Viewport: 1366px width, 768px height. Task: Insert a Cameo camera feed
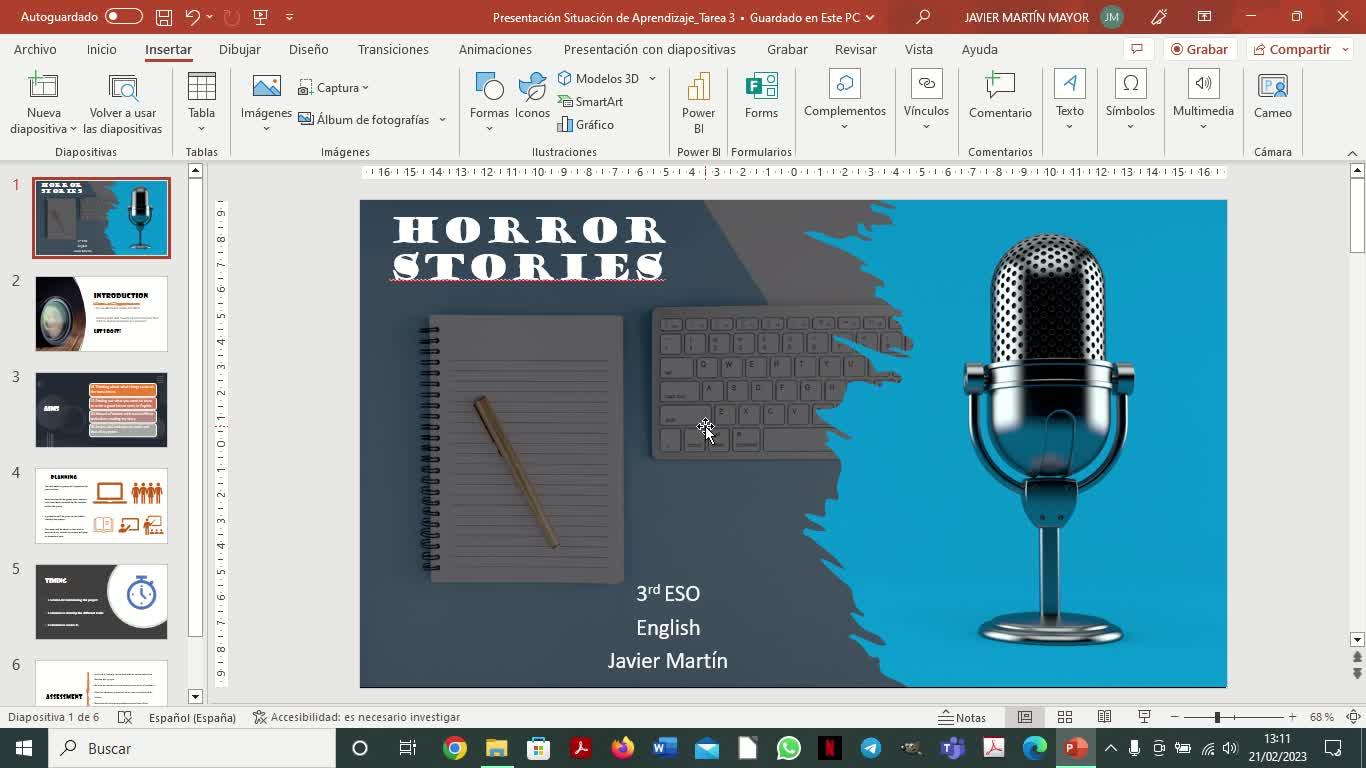pyautogui.click(x=1272, y=95)
